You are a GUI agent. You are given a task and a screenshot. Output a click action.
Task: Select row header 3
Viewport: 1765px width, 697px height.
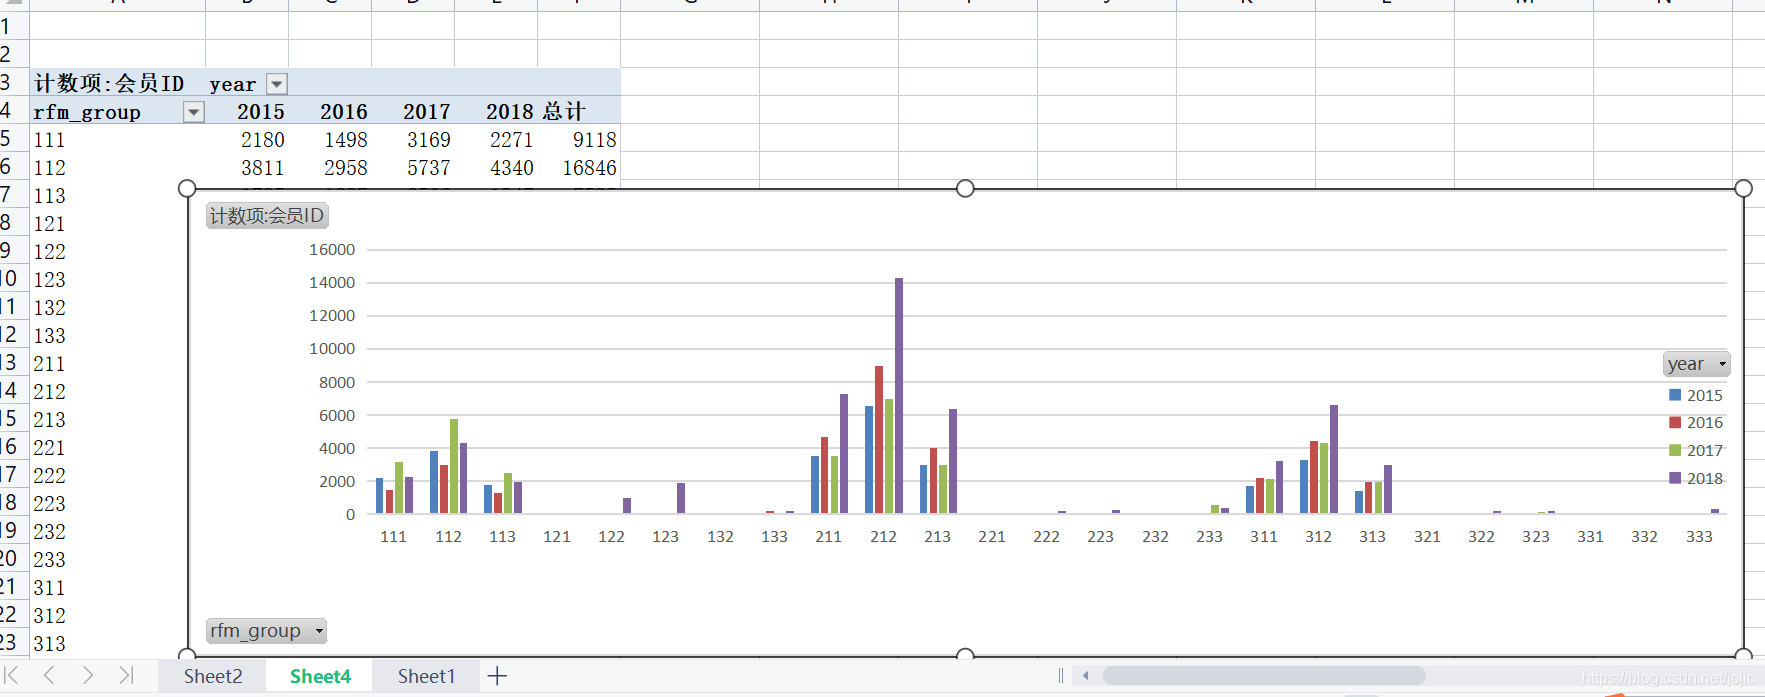point(14,83)
